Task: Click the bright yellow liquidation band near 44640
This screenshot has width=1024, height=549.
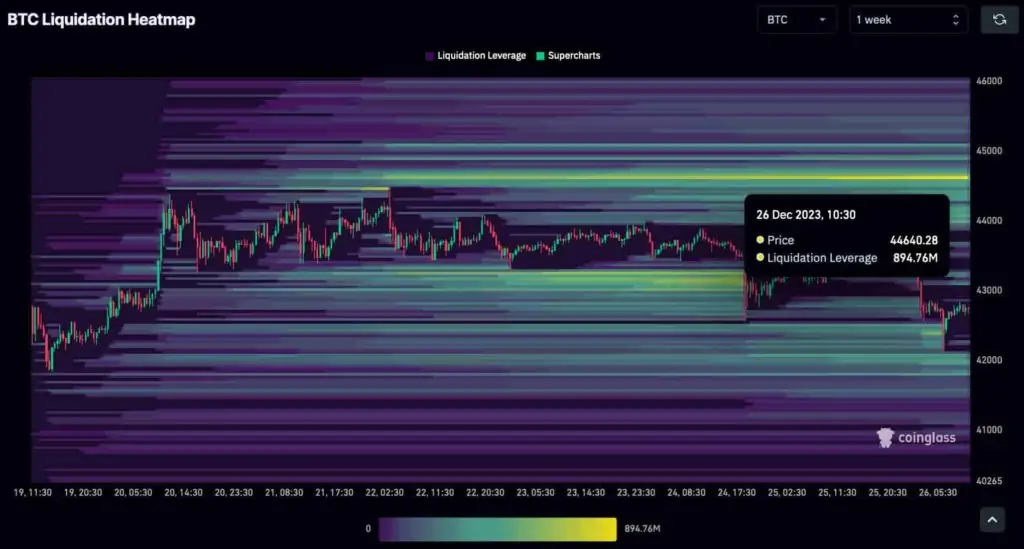Action: point(677,177)
